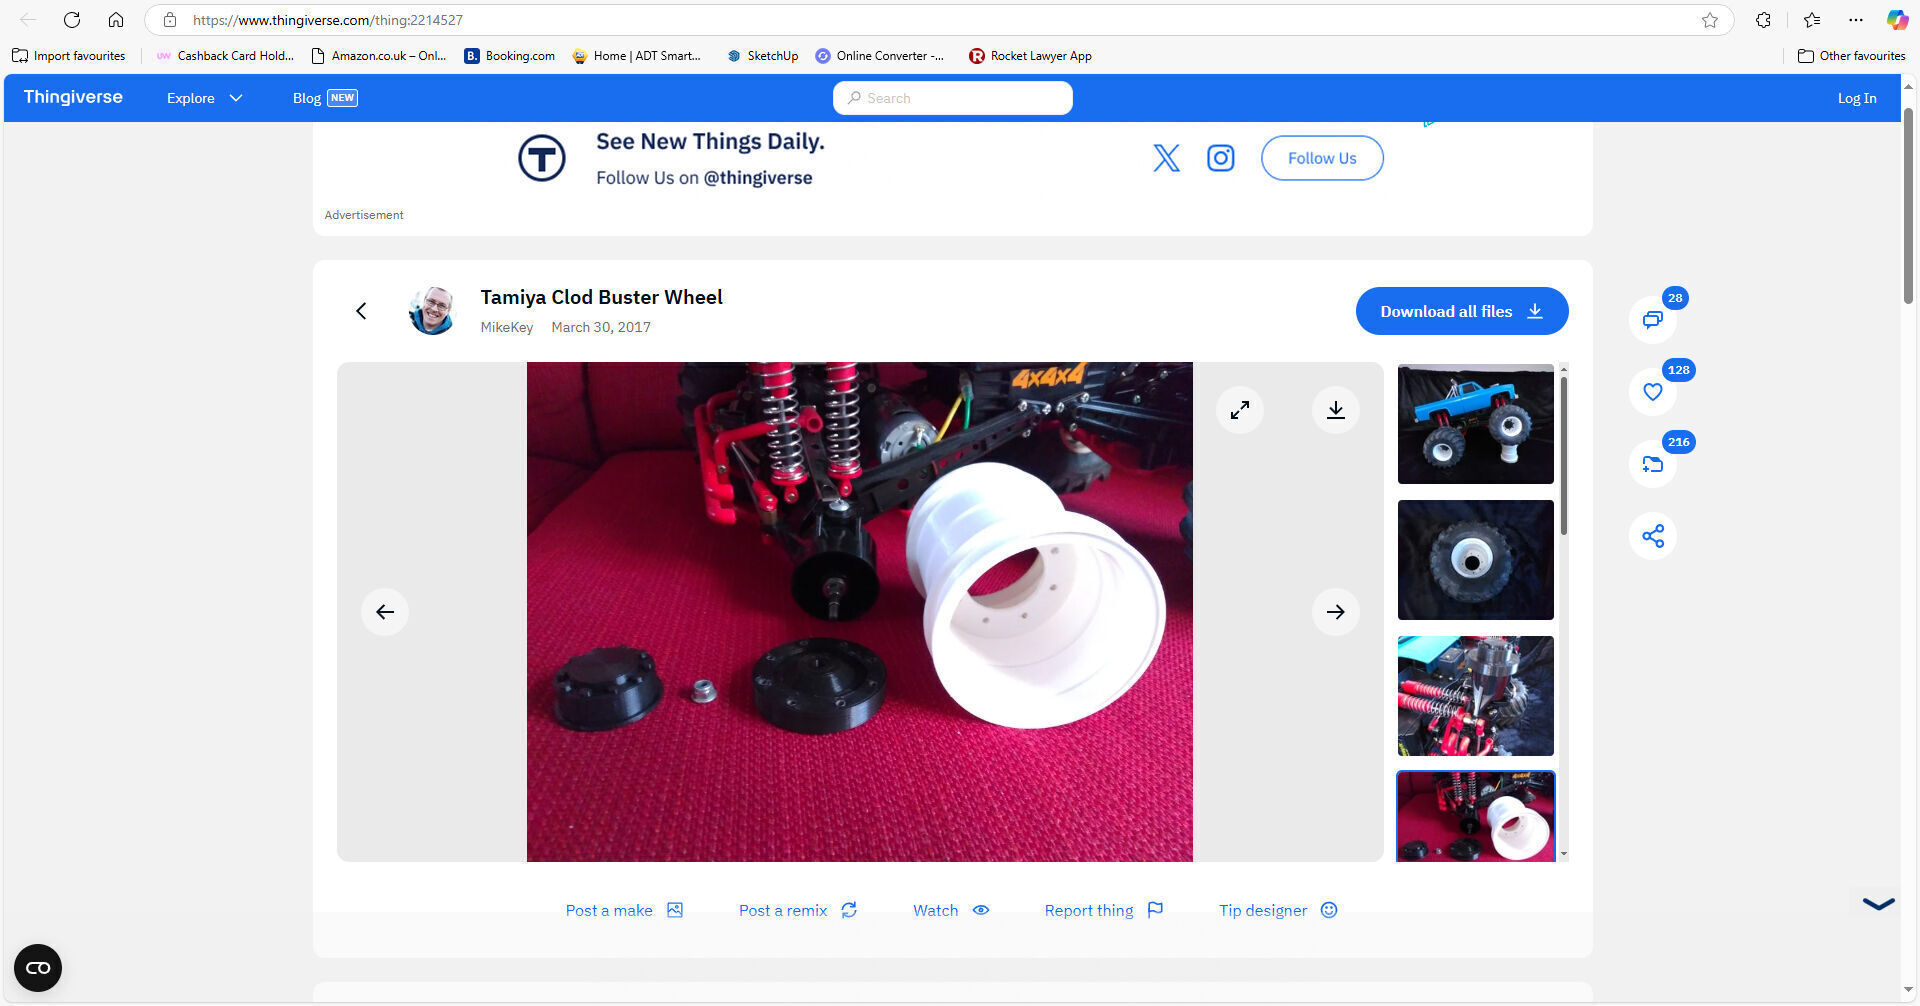The height and width of the screenshot is (1006, 1920).
Task: Click the thumbnail list scrollbar
Action: 1563,455
